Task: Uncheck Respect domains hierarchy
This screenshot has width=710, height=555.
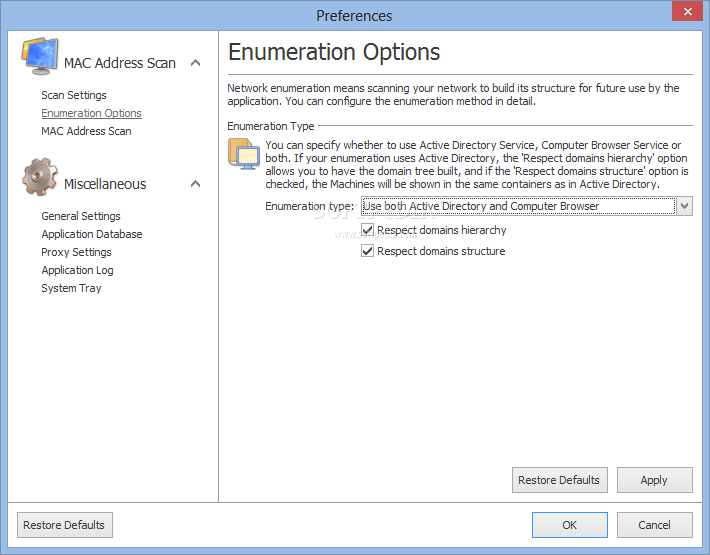Action: 367,230
